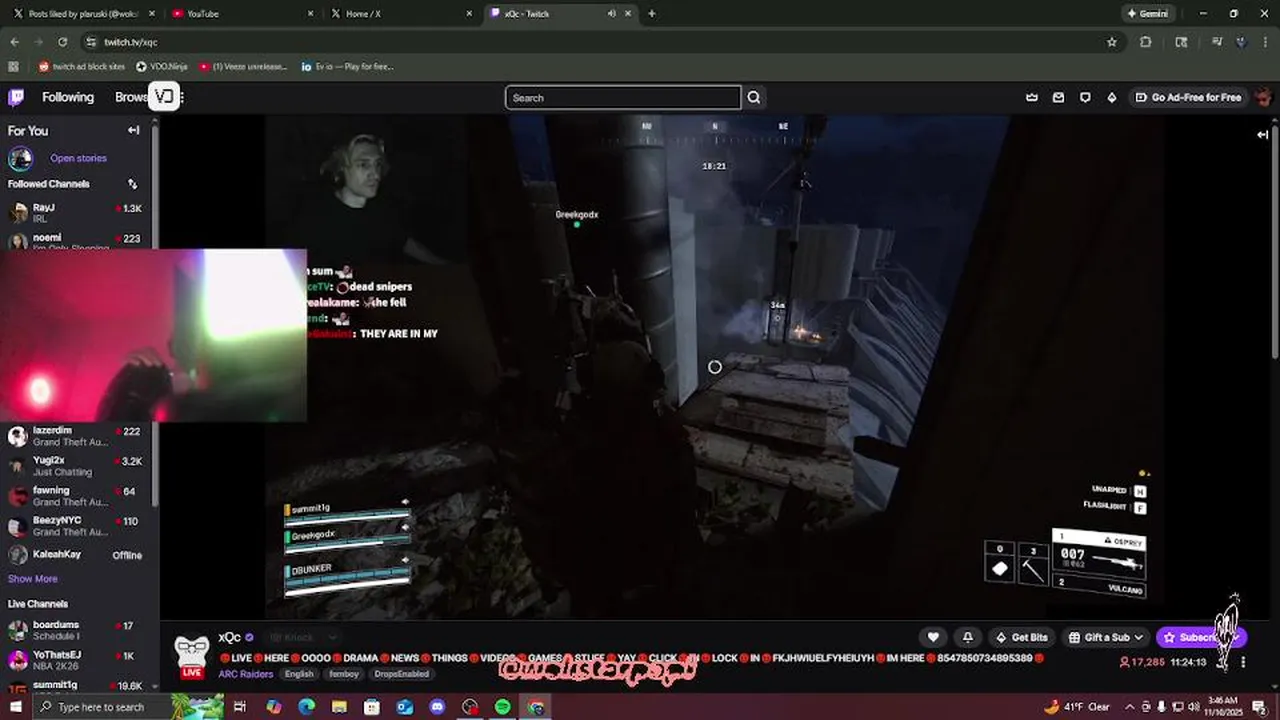The width and height of the screenshot is (1280, 720).
Task: Open YoThatsEJ live channel
Action: click(x=76, y=660)
